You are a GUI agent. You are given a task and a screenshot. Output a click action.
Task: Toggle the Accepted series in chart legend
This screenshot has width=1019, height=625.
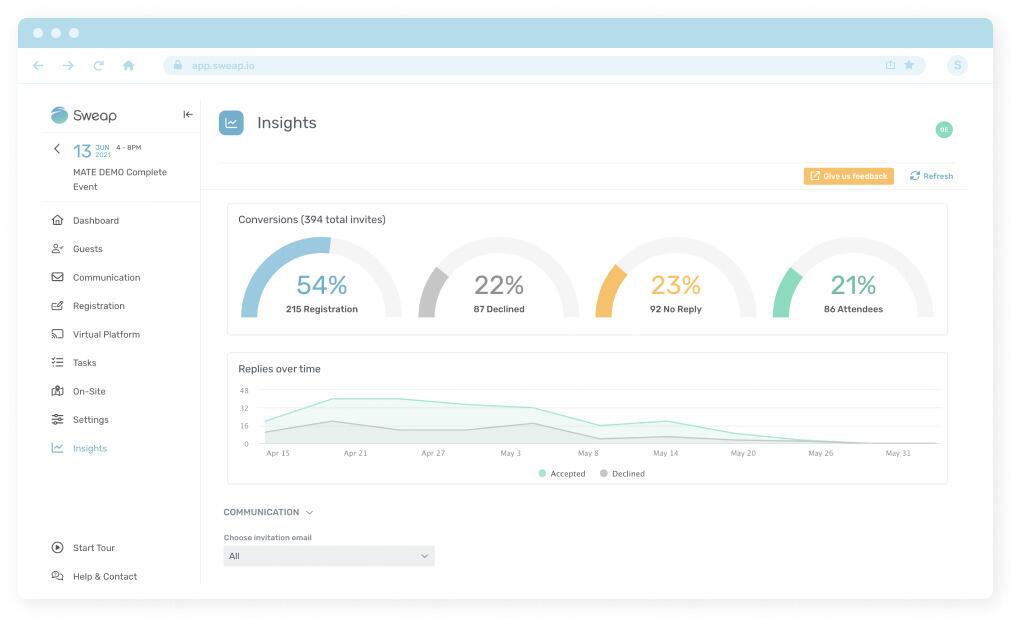click(x=562, y=474)
